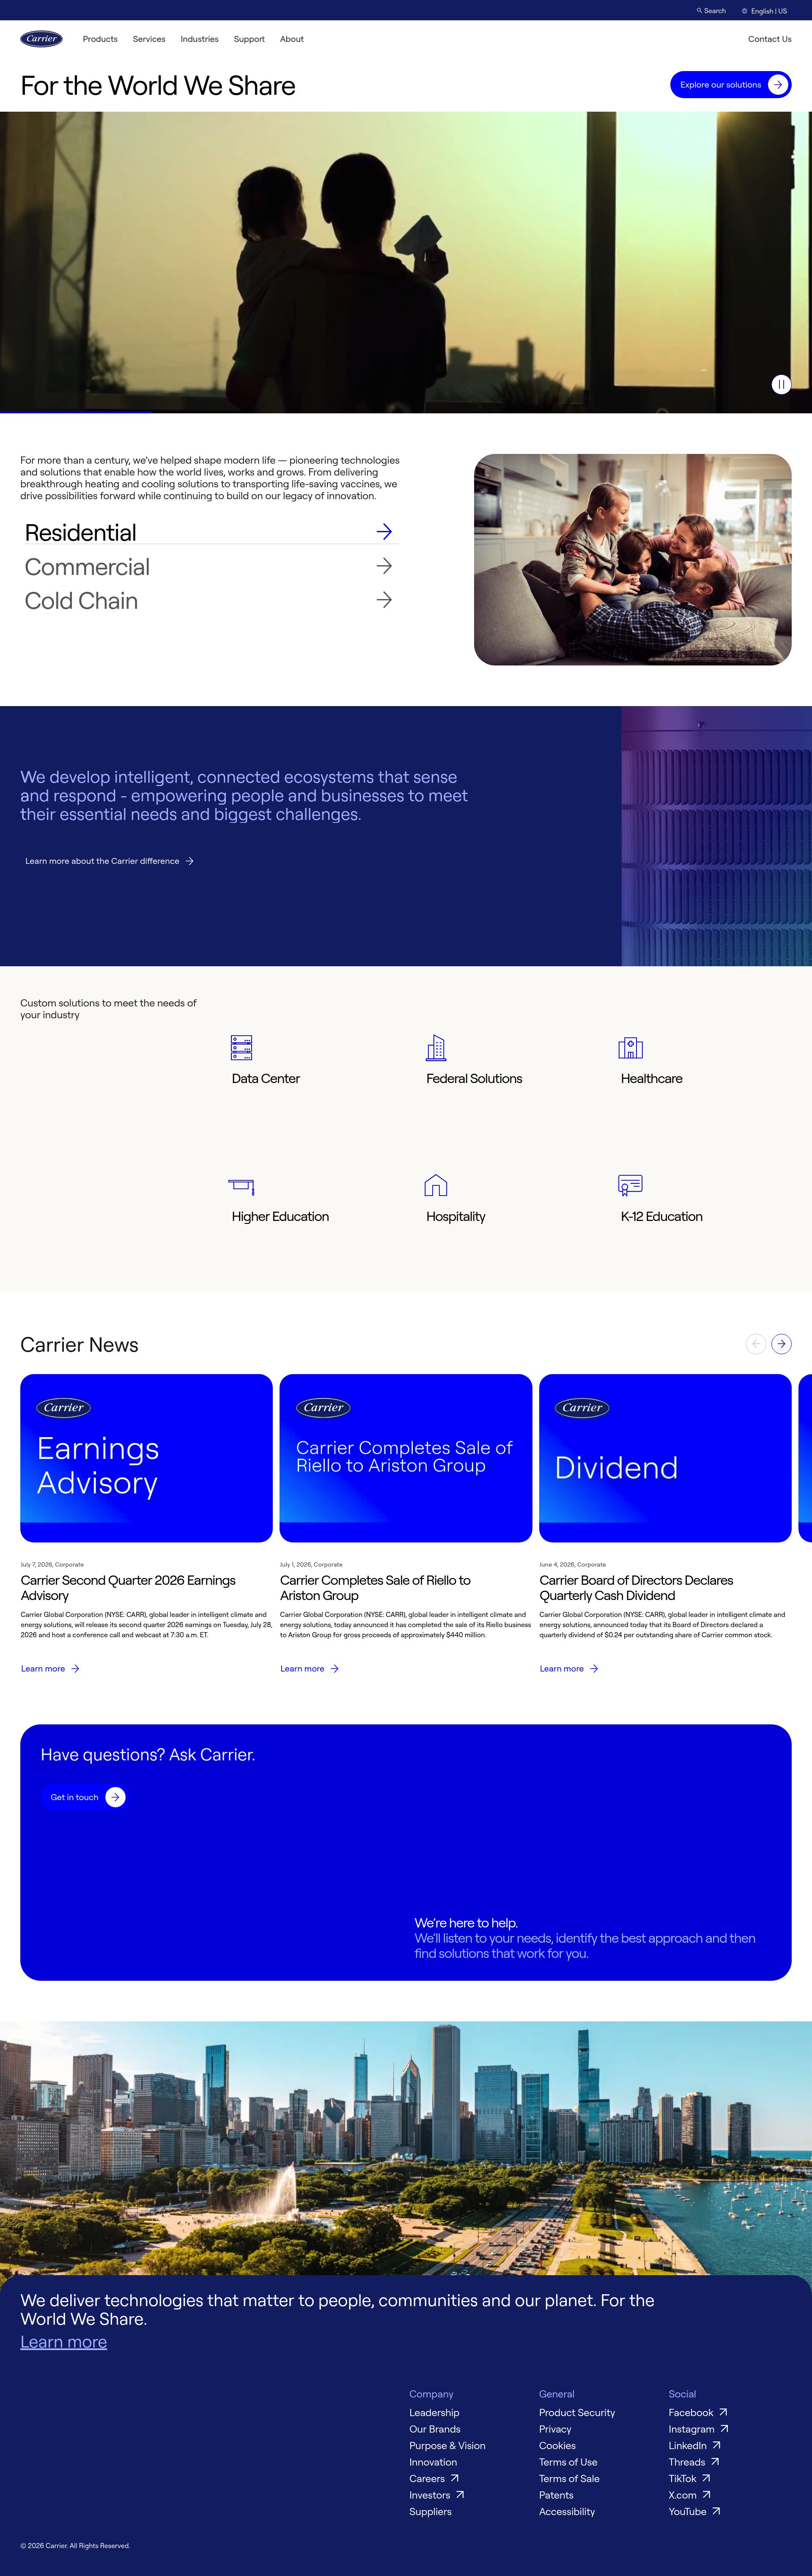The width and height of the screenshot is (812, 2576).
Task: Click the TikTok external link arrow icon
Action: (x=706, y=2478)
